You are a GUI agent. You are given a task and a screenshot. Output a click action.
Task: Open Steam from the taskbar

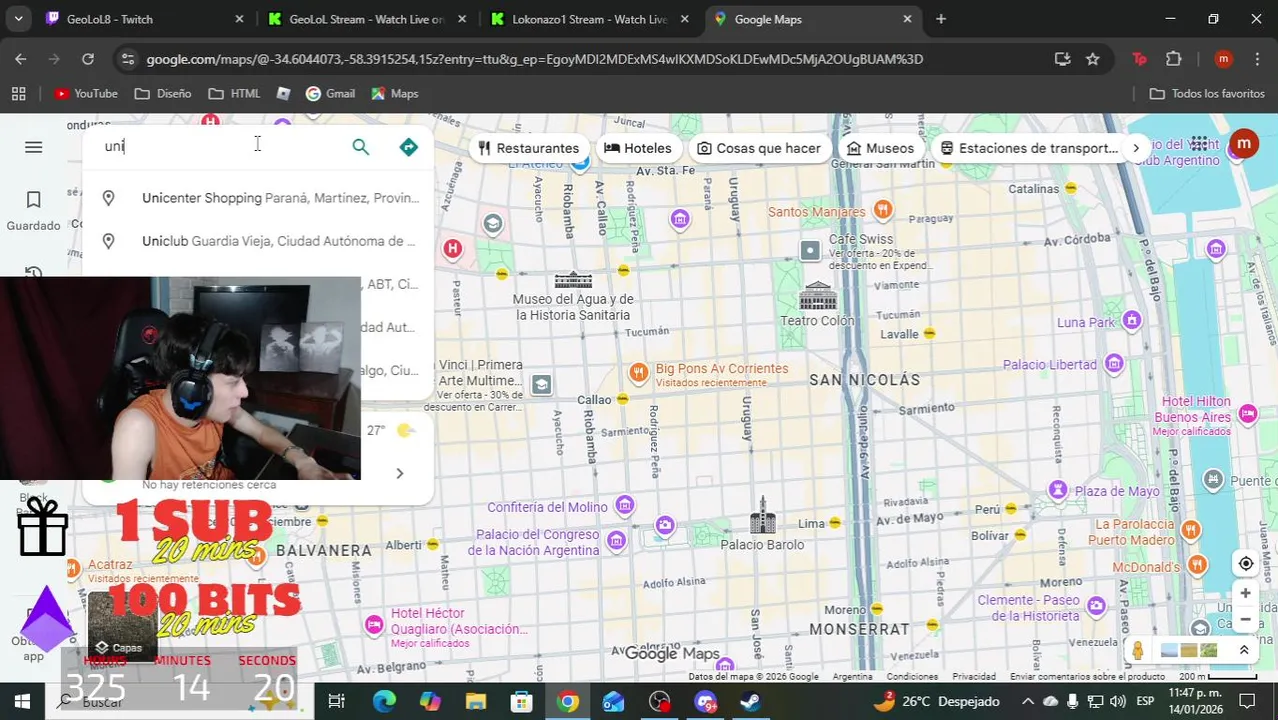[751, 701]
